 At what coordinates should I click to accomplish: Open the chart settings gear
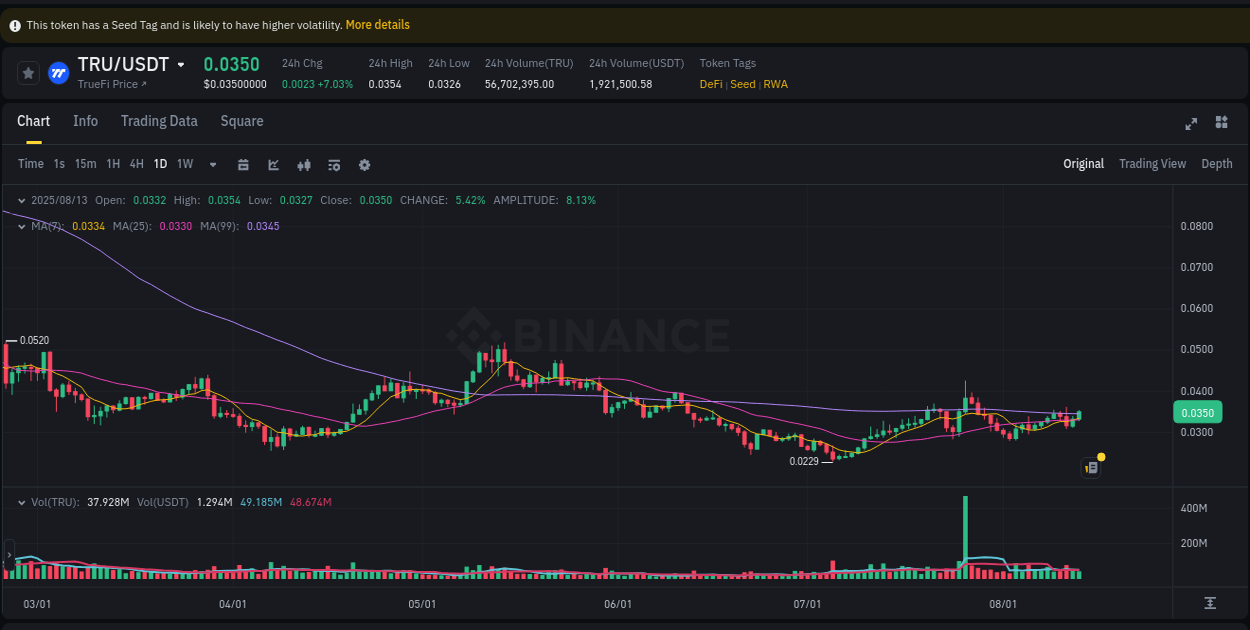[364, 164]
